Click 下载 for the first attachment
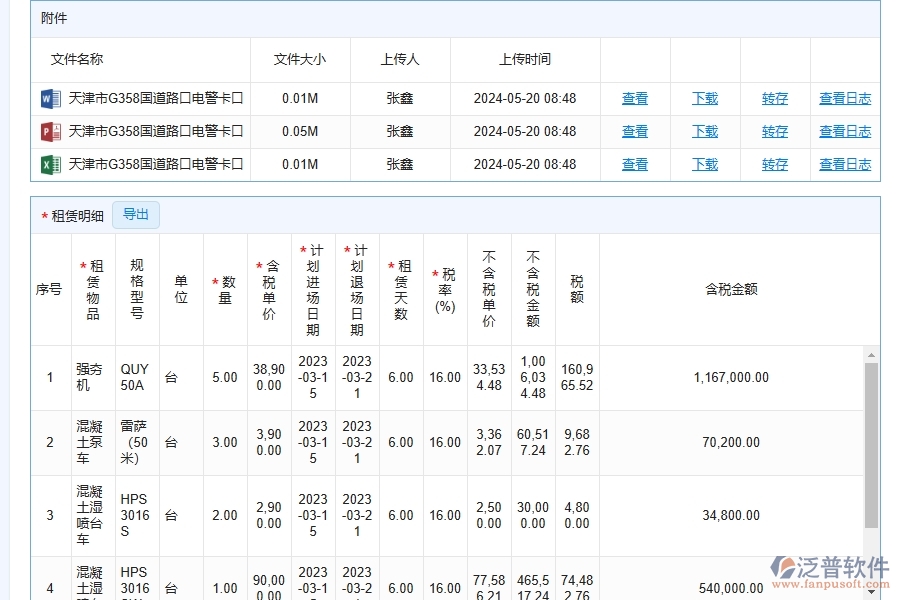Image resolution: width=900 pixels, height=600 pixels. (704, 99)
